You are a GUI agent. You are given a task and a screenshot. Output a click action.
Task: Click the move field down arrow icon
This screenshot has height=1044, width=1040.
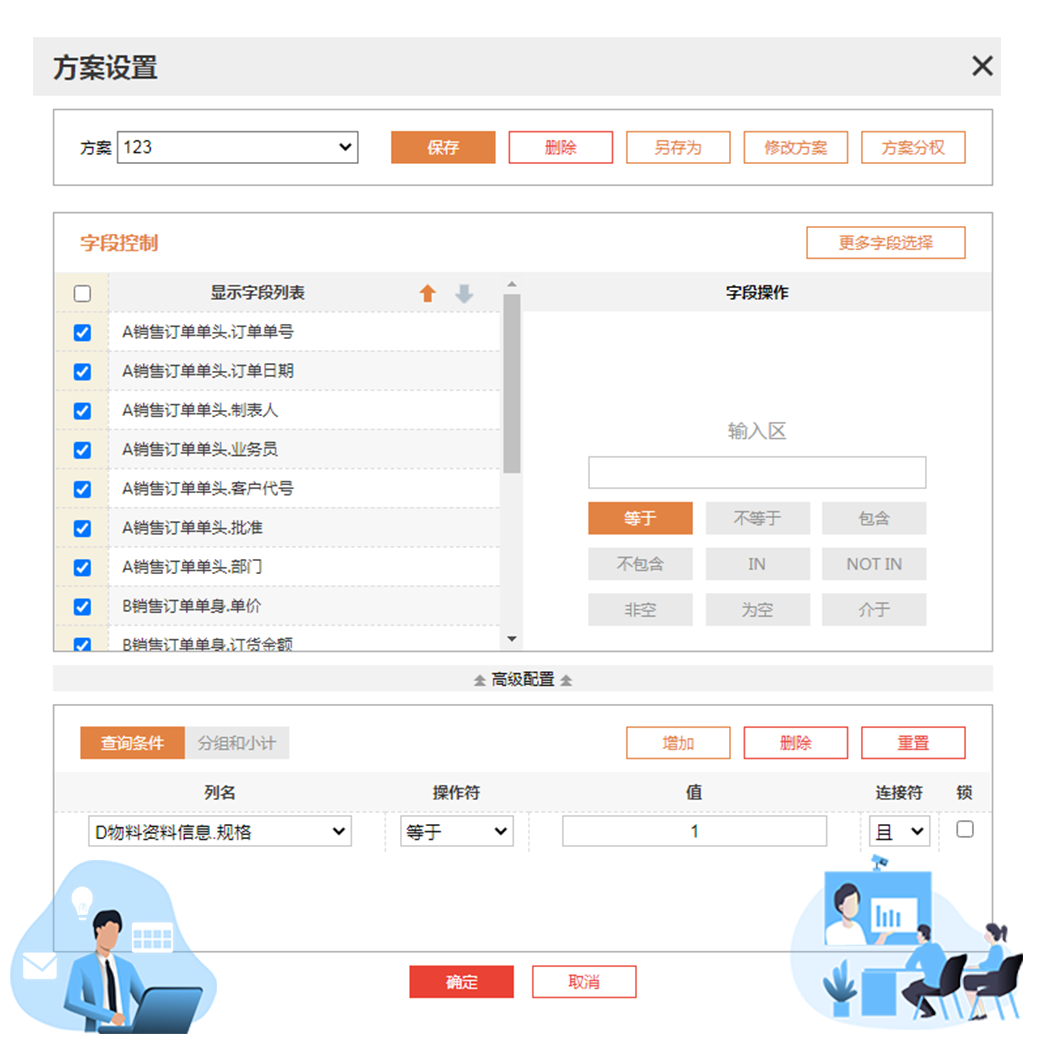click(463, 293)
